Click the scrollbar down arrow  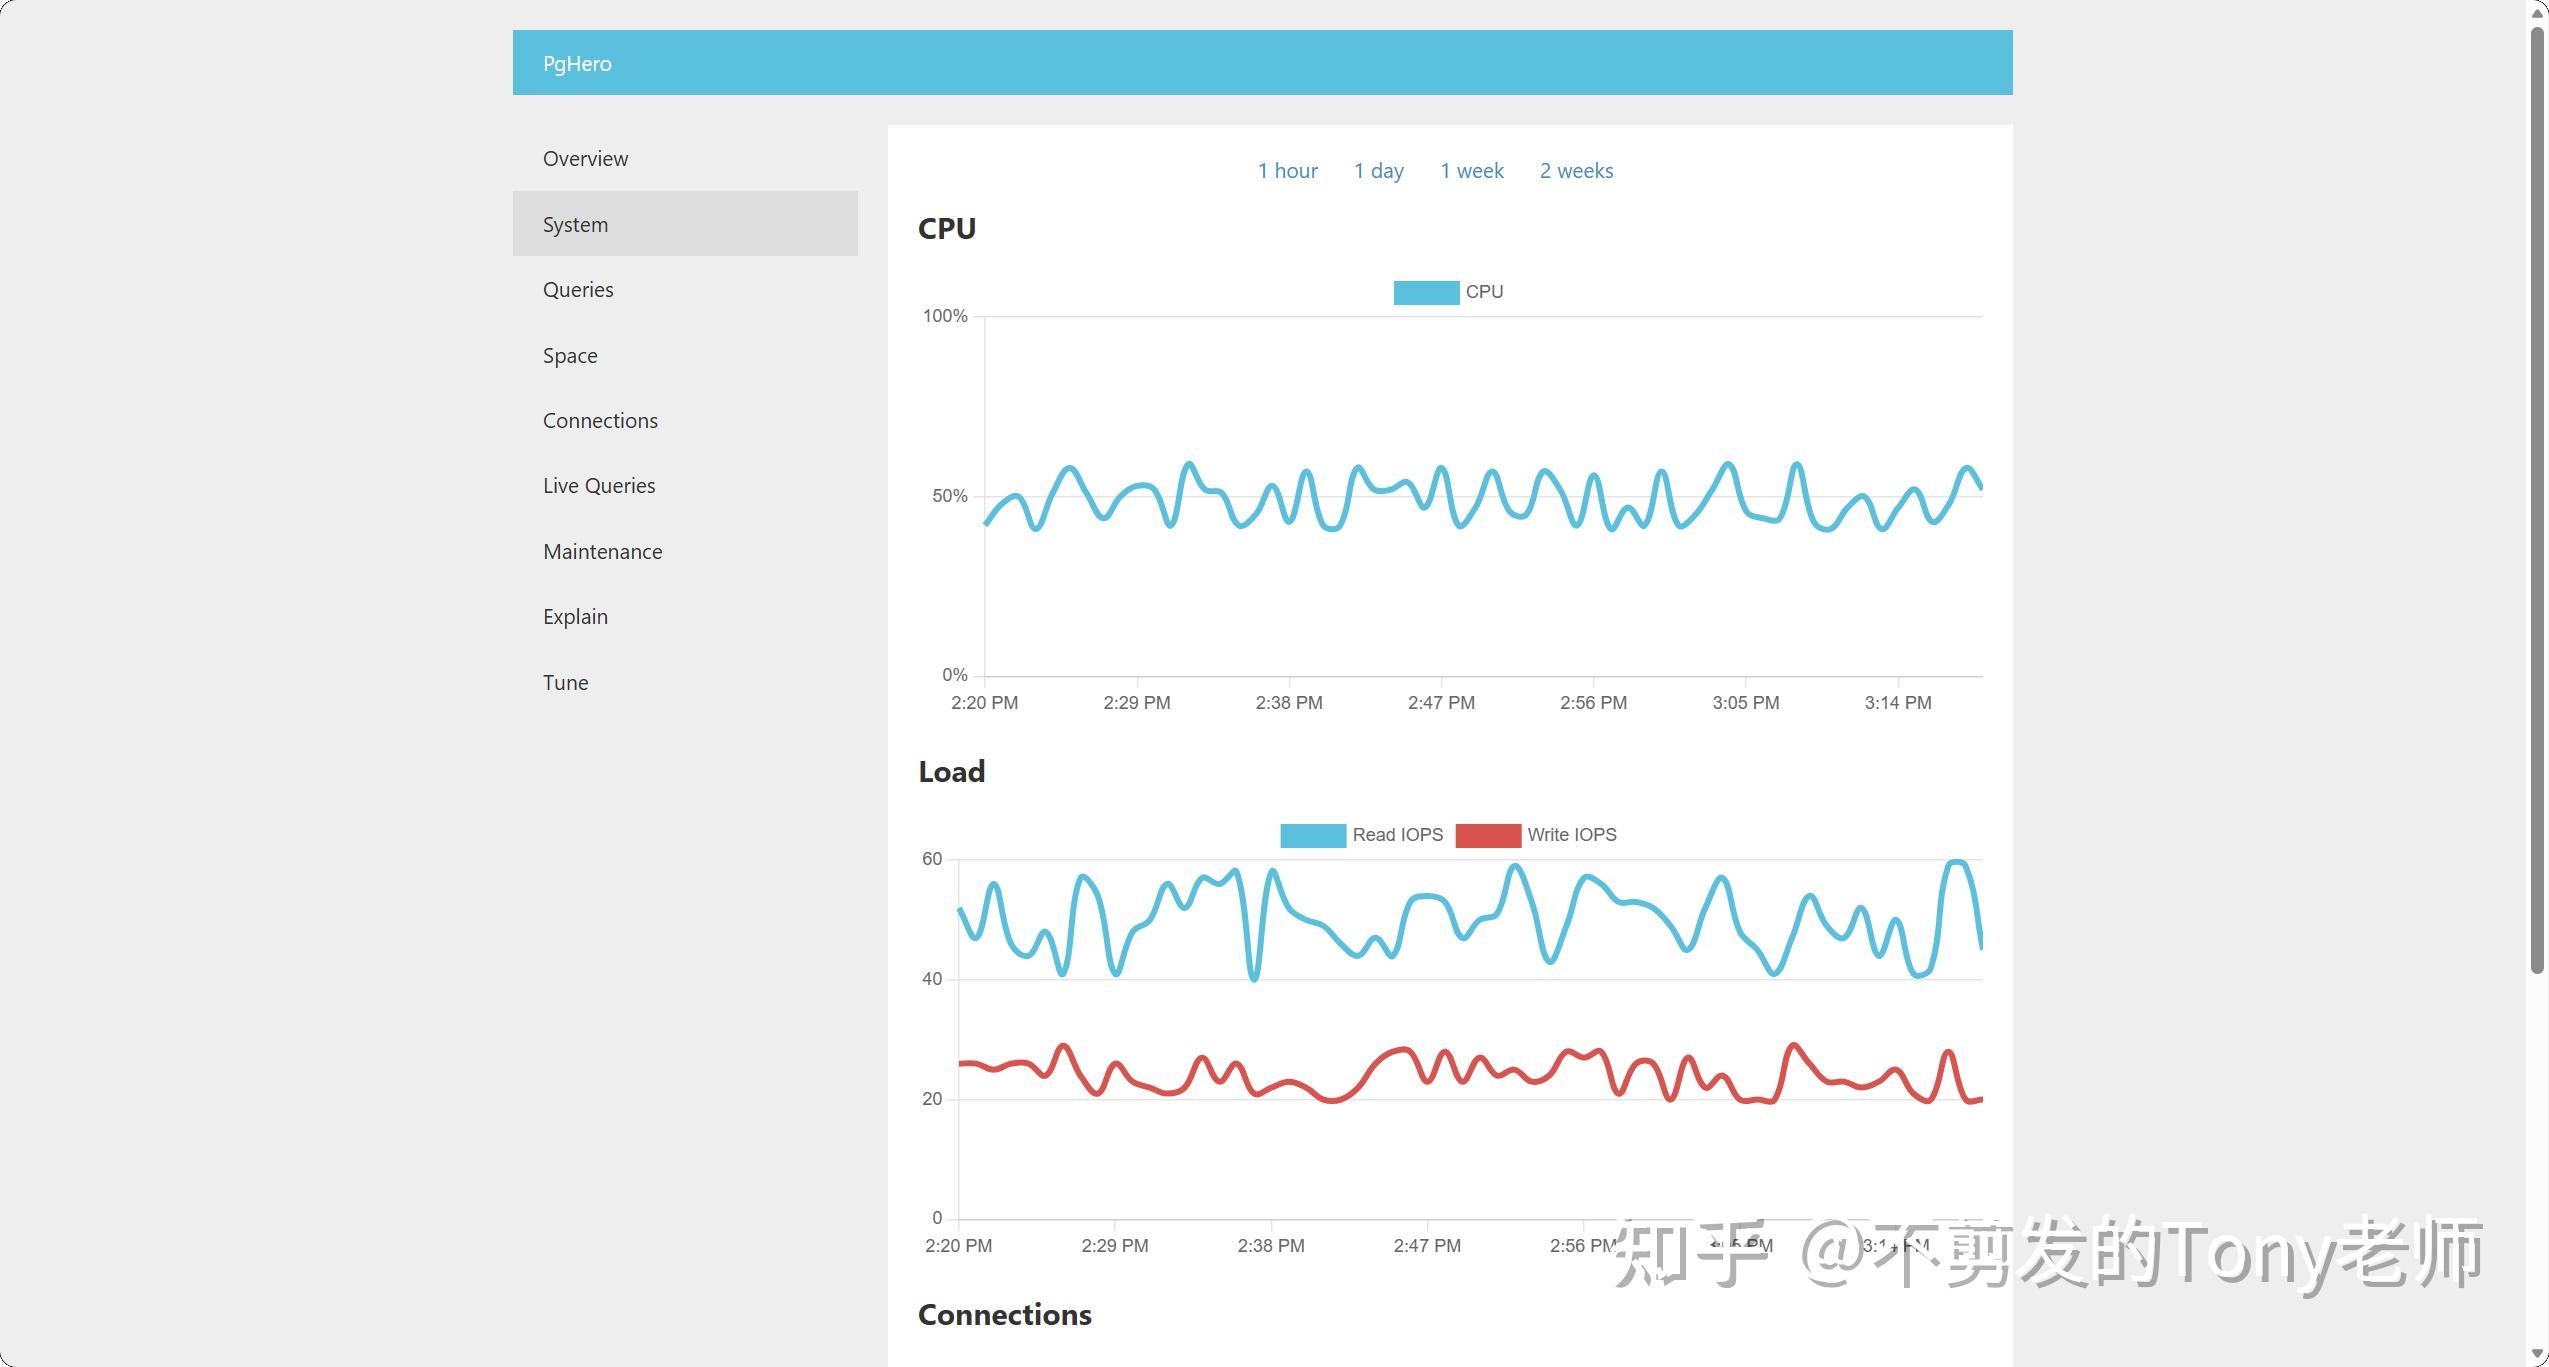[x=2537, y=1355]
